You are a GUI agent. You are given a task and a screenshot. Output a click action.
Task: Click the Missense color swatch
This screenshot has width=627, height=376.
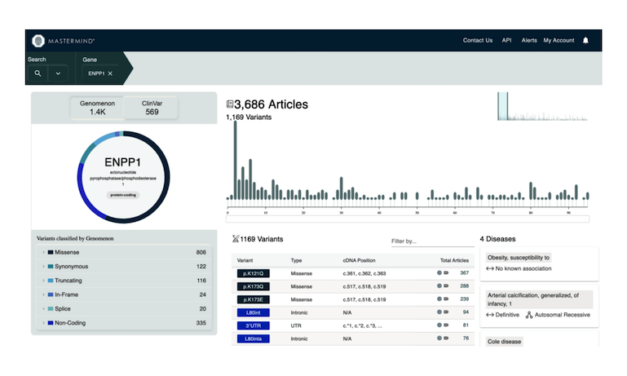point(50,252)
